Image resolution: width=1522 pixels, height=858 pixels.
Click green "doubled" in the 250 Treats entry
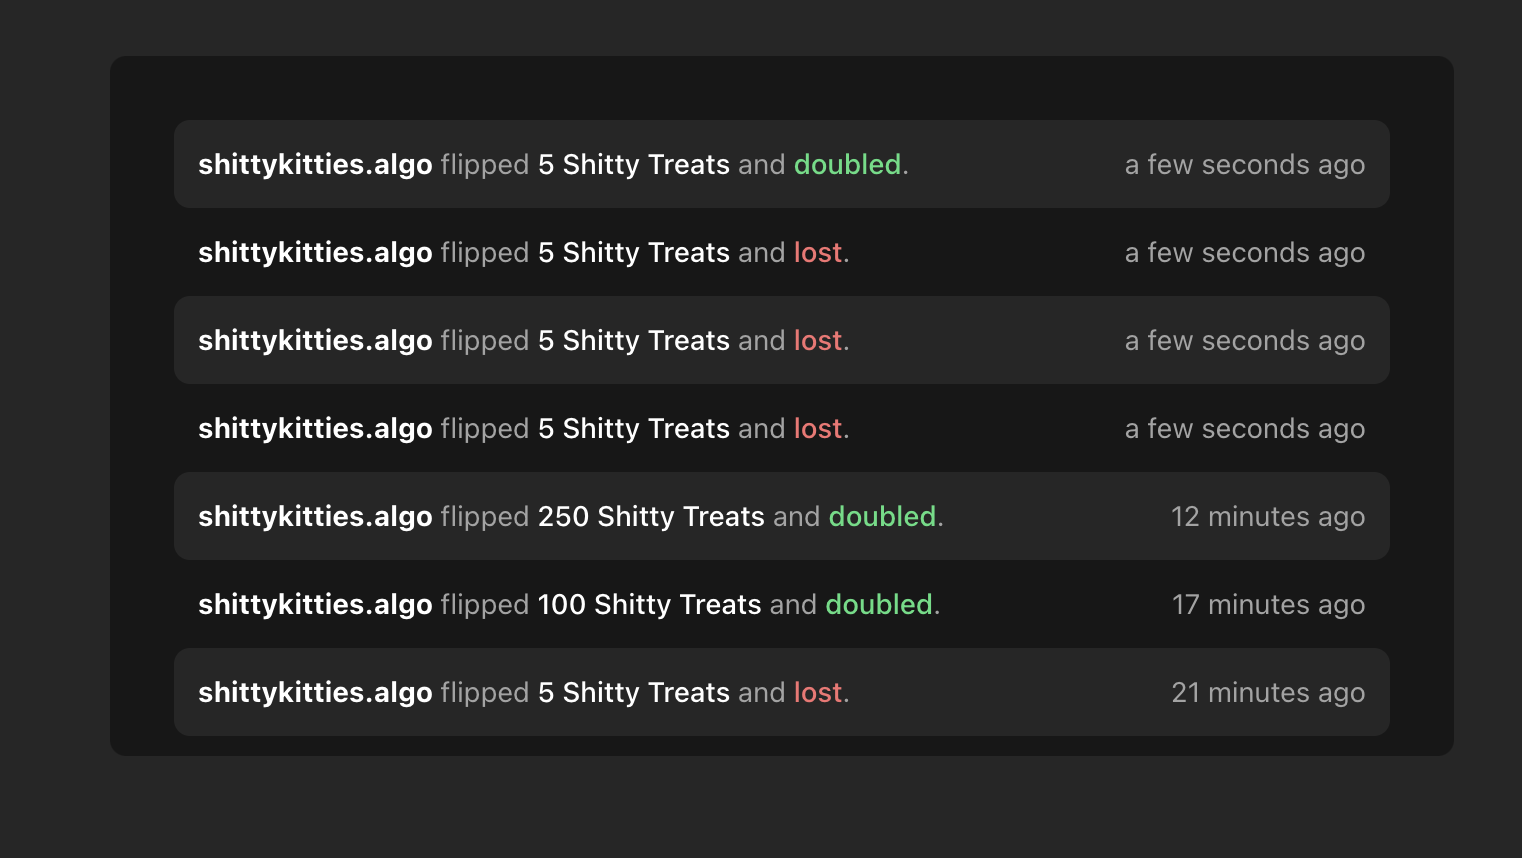[x=882, y=517]
